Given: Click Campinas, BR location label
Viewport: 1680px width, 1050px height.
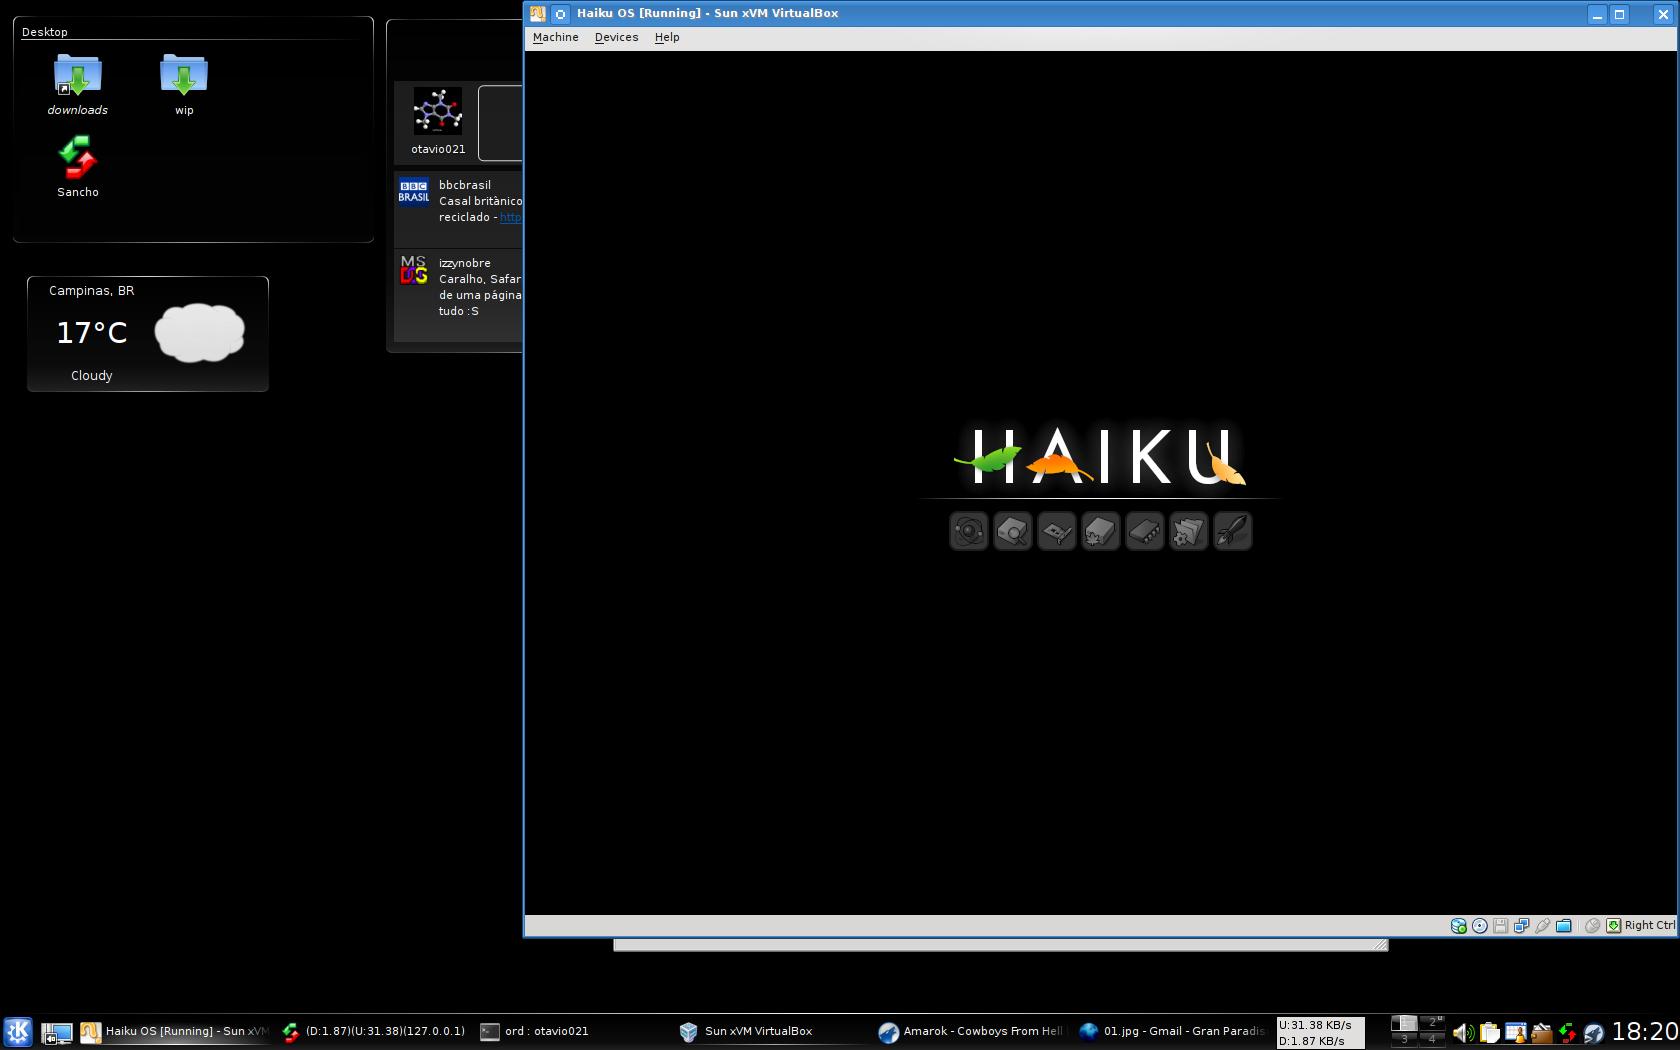Looking at the screenshot, I should coord(92,290).
